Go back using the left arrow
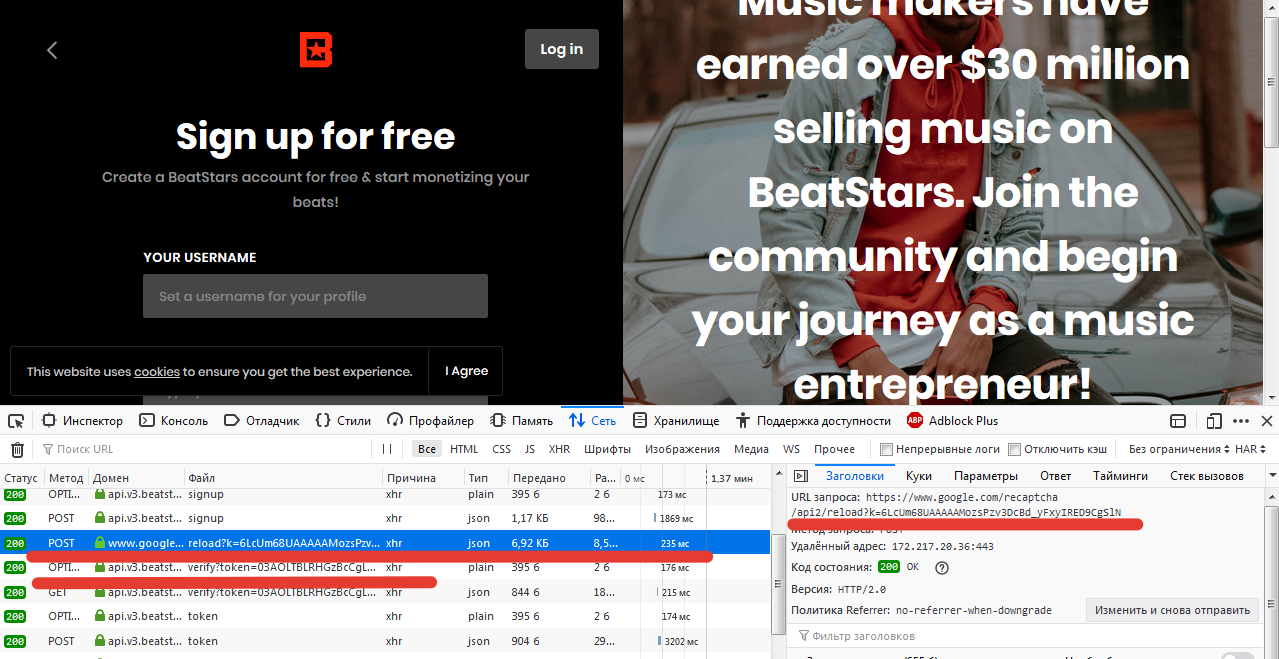1279x659 pixels. coord(53,50)
